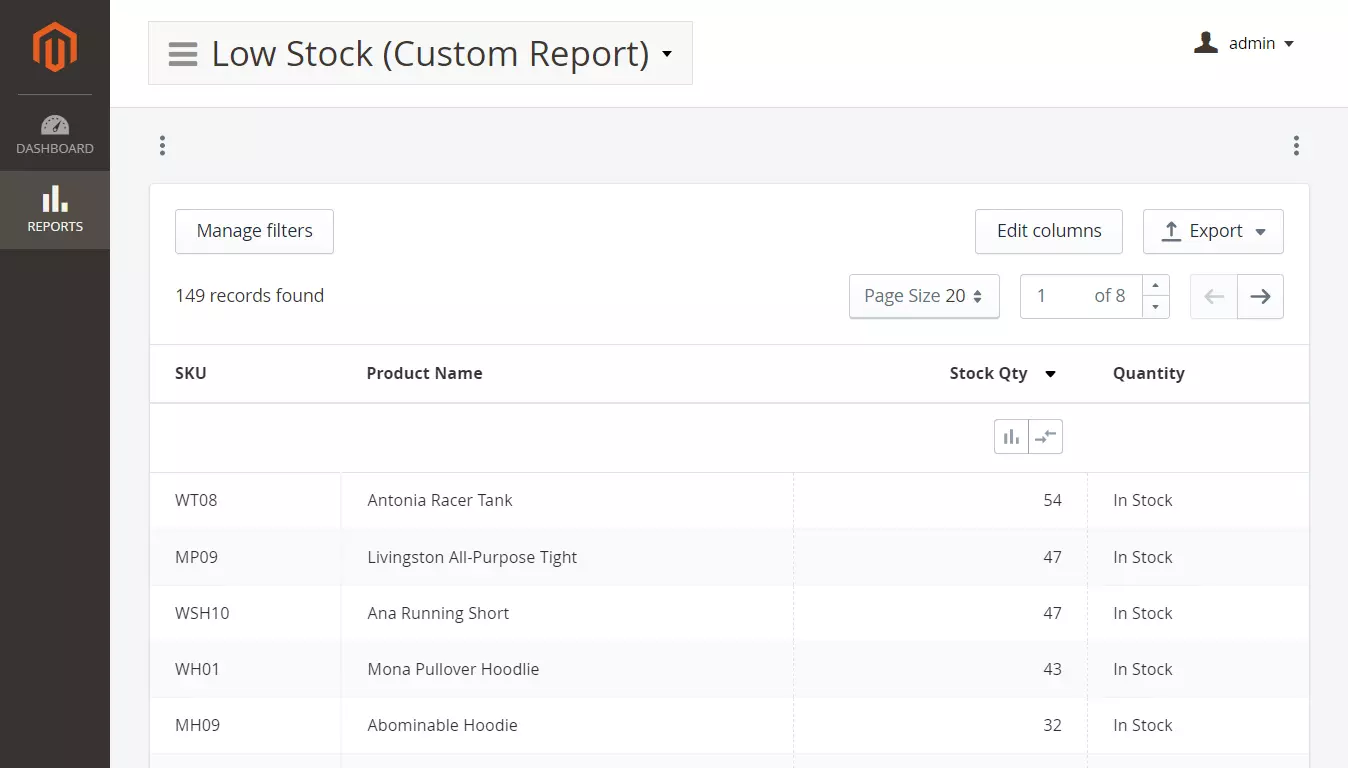Expand the admin user dropdown

coord(1245,44)
